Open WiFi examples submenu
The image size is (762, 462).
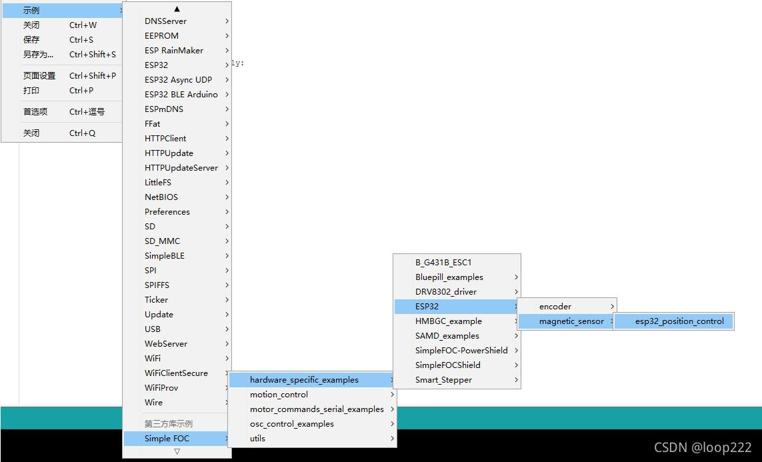[177, 359]
